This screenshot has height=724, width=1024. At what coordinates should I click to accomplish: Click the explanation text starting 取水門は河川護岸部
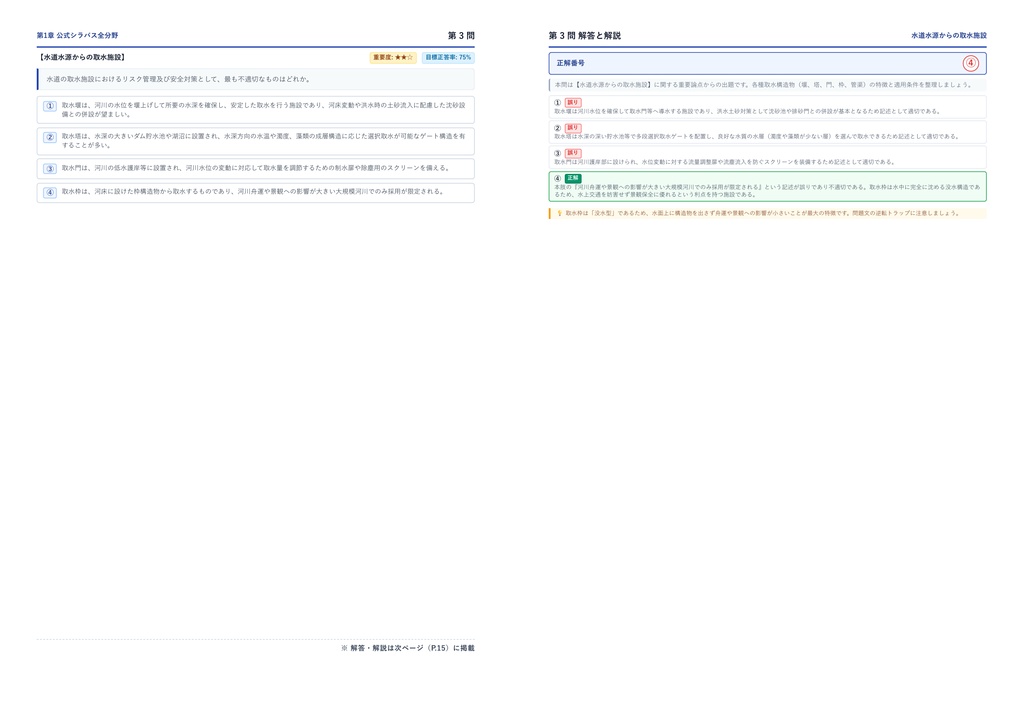click(724, 162)
